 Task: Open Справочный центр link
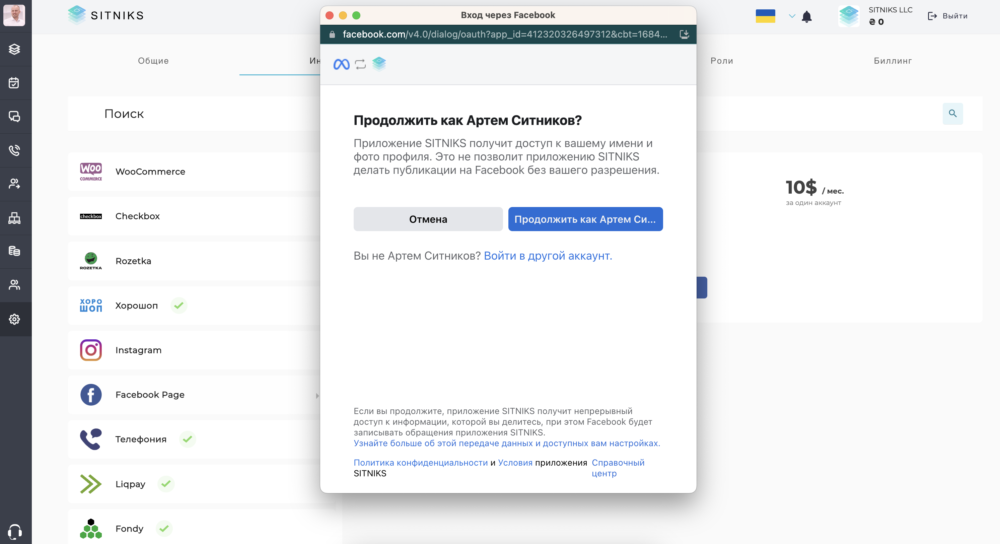617,467
